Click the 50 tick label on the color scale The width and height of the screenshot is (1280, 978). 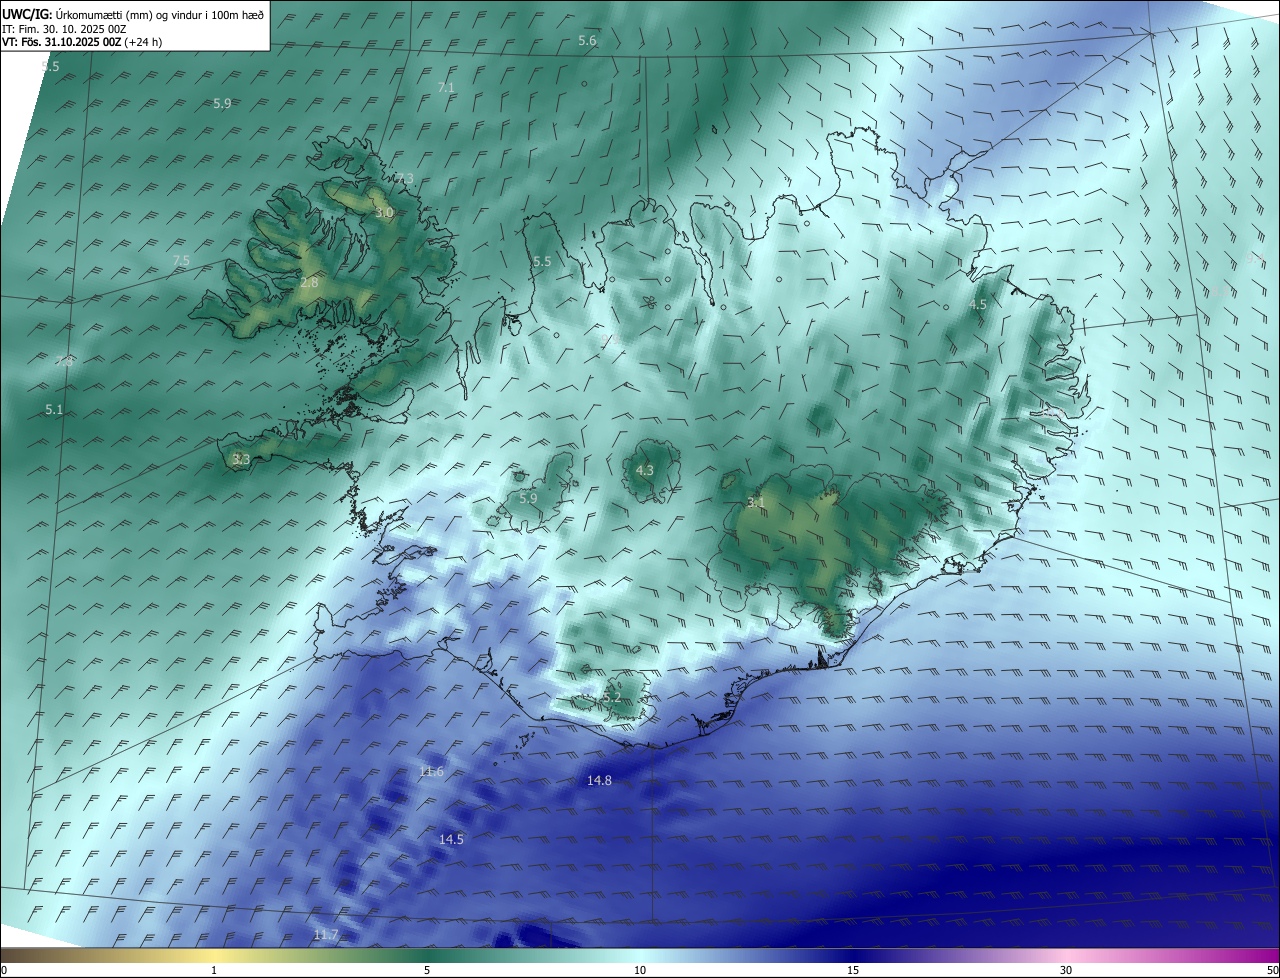pyautogui.click(x=1272, y=970)
